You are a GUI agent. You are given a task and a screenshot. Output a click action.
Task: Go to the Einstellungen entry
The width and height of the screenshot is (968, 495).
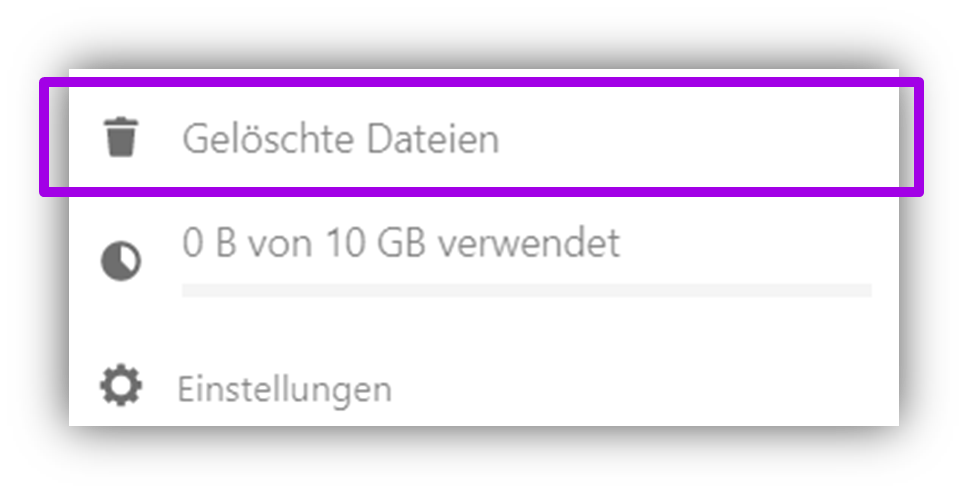285,388
